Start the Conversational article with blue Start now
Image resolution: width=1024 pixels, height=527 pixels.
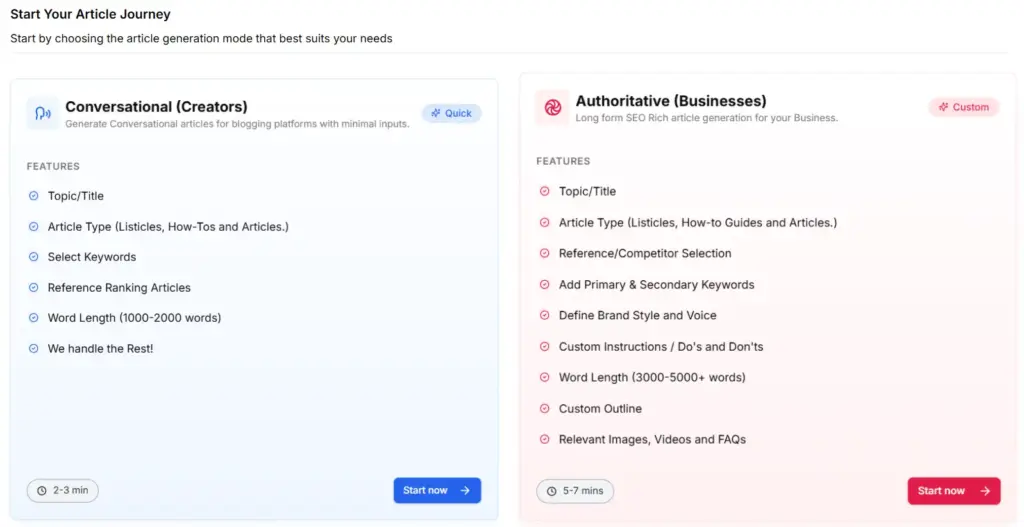(x=437, y=490)
